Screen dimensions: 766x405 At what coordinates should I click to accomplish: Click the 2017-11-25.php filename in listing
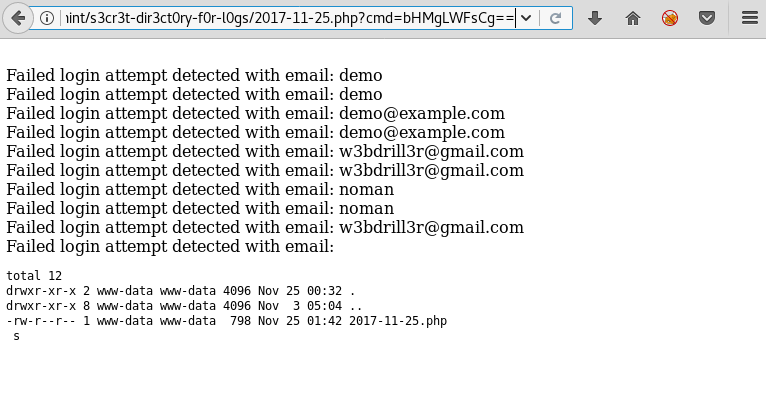398,321
